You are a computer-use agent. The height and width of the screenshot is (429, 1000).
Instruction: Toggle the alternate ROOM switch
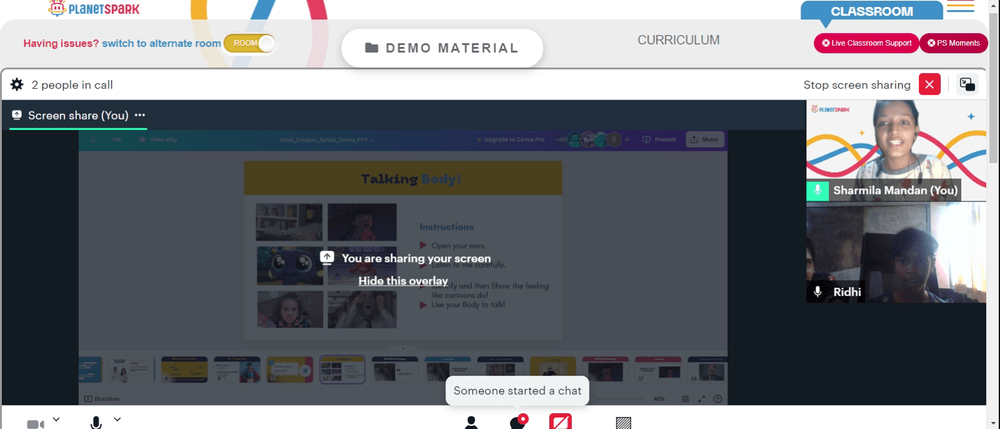click(x=249, y=43)
